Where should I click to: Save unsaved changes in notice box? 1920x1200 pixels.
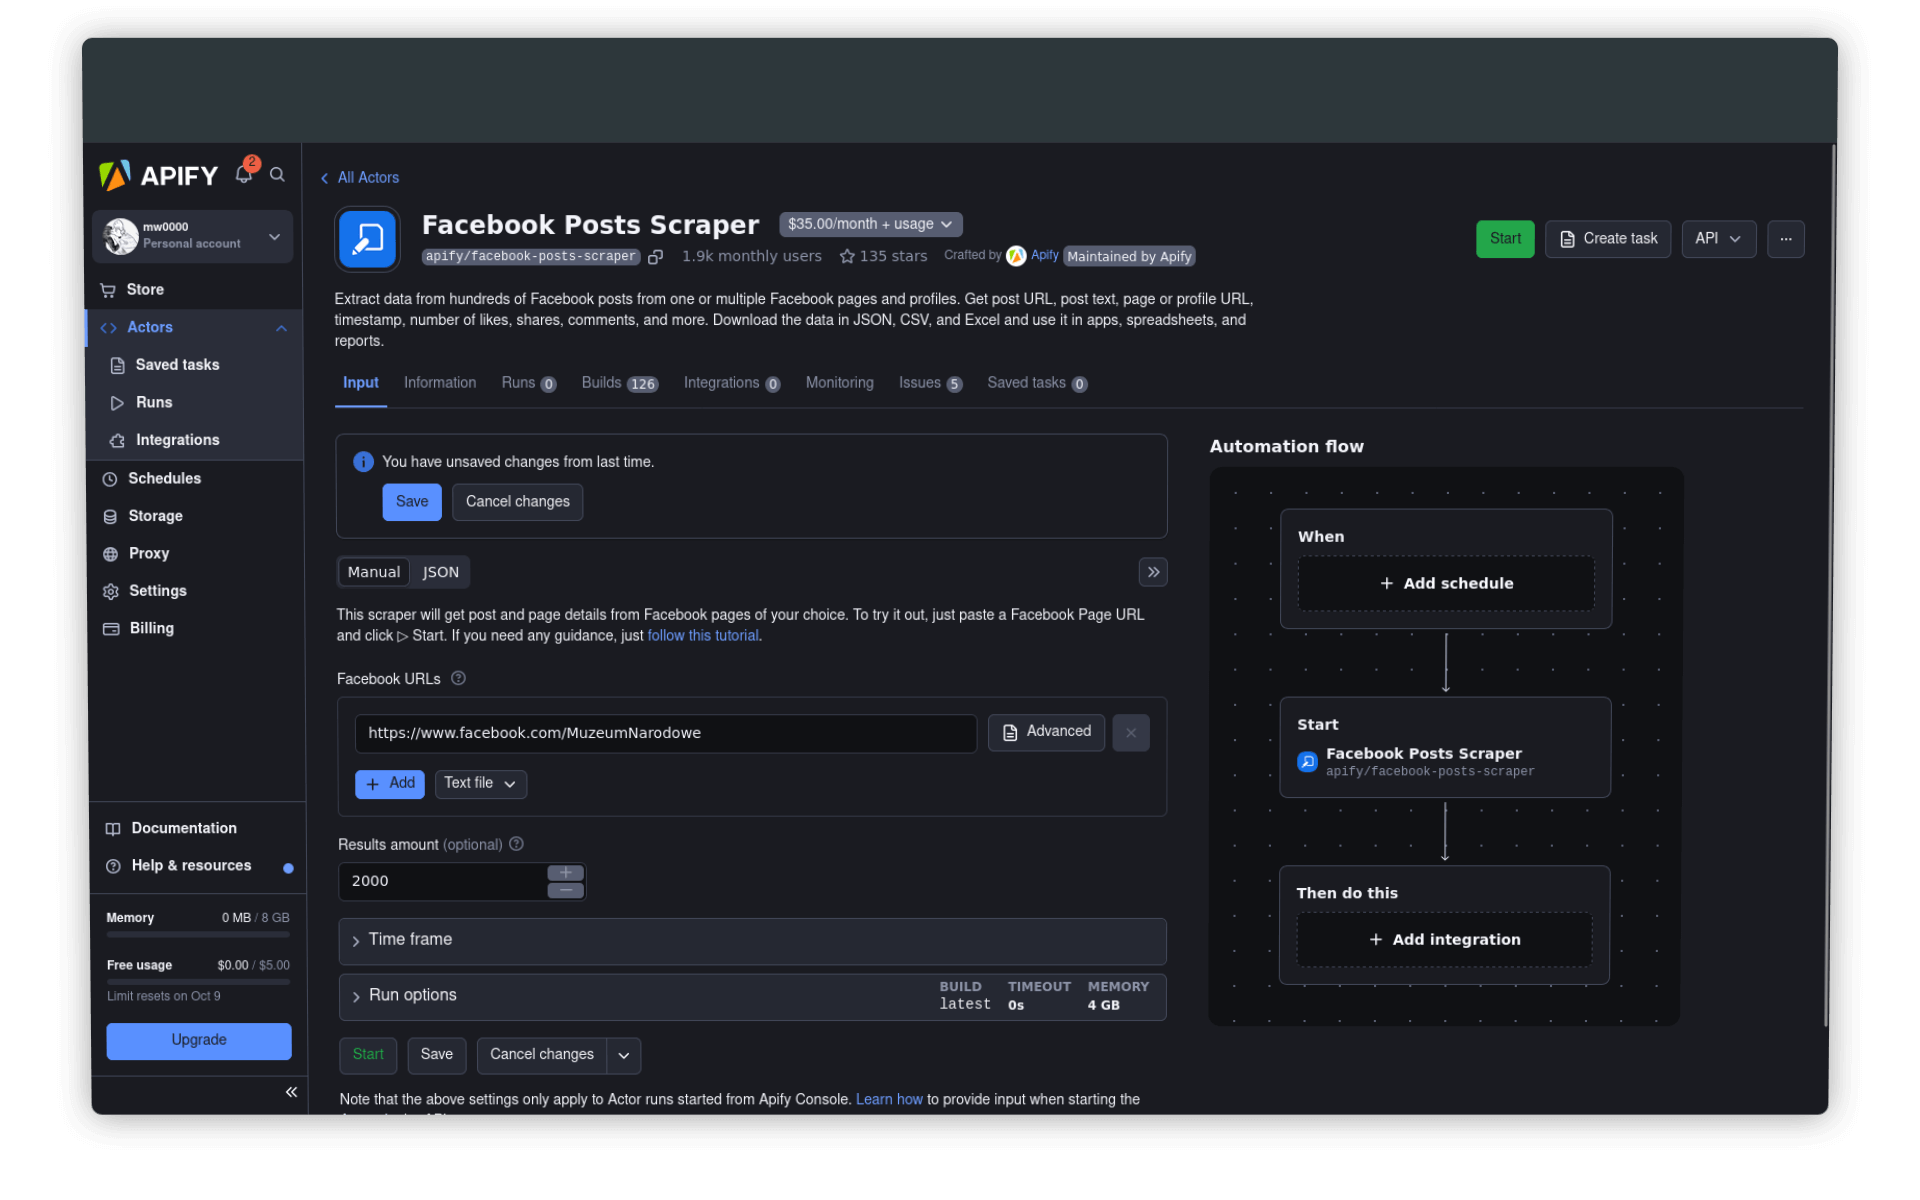coord(412,502)
